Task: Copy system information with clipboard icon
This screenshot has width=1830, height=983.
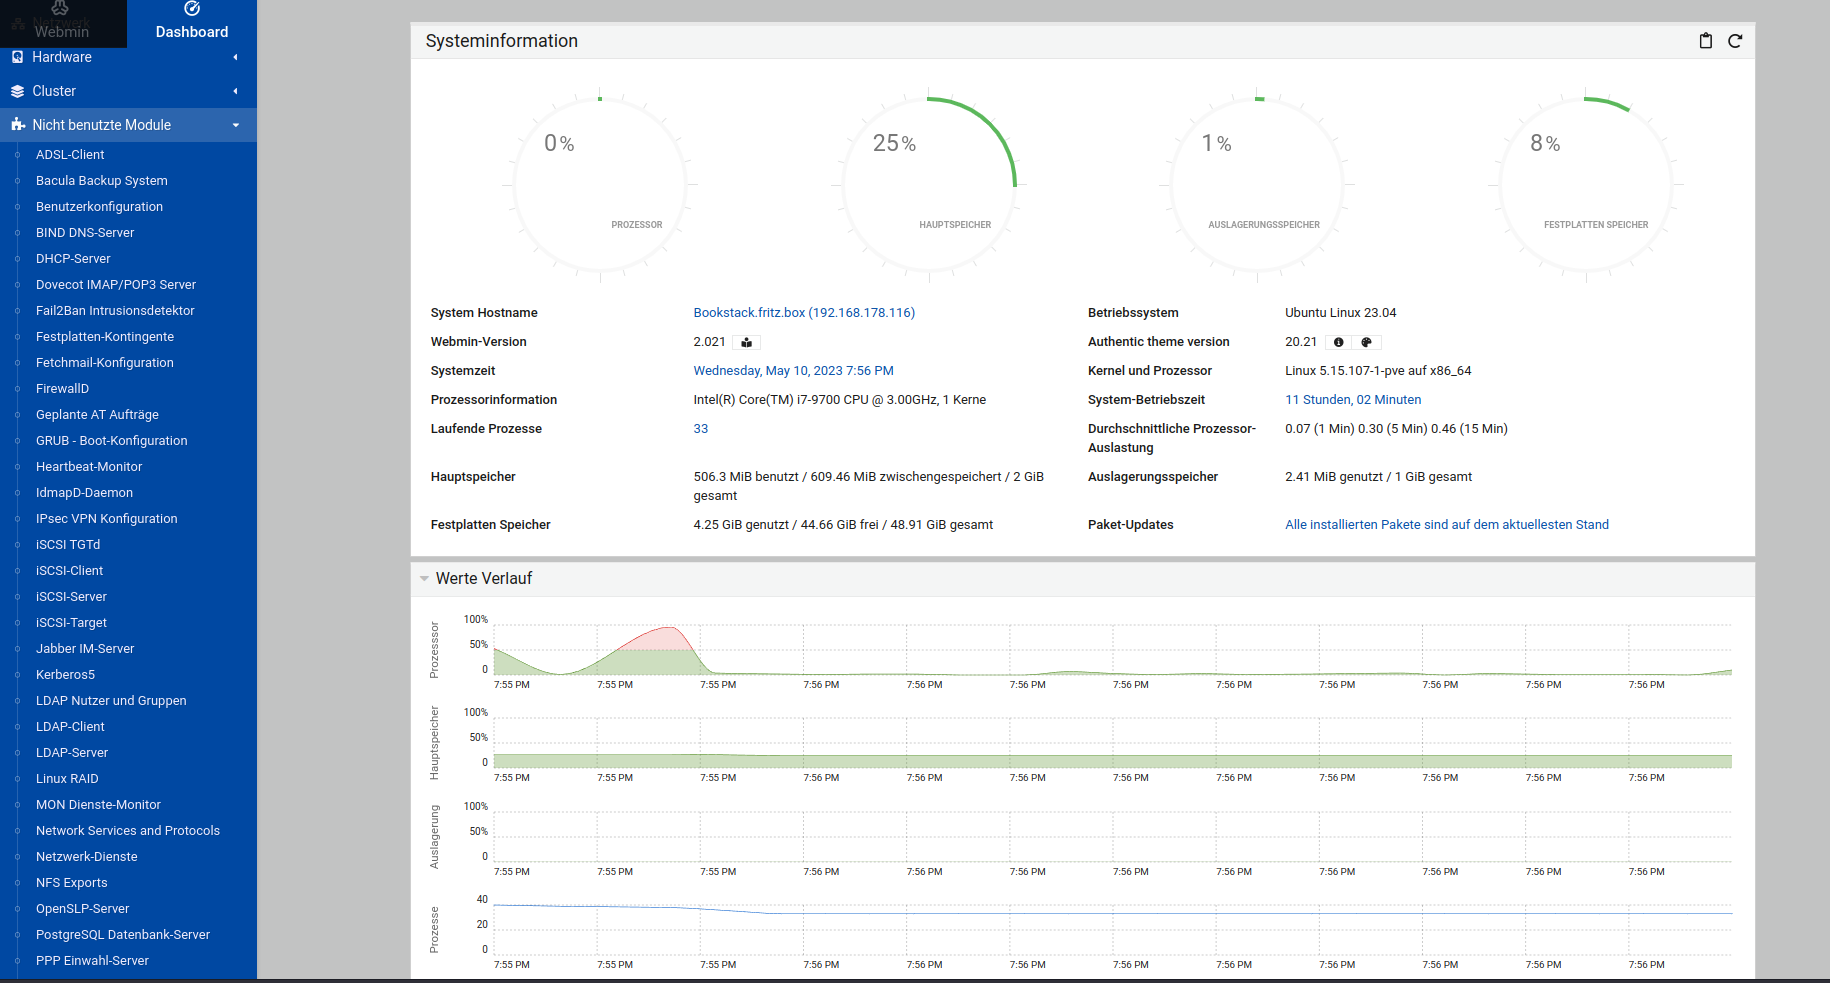Action: (x=1706, y=41)
